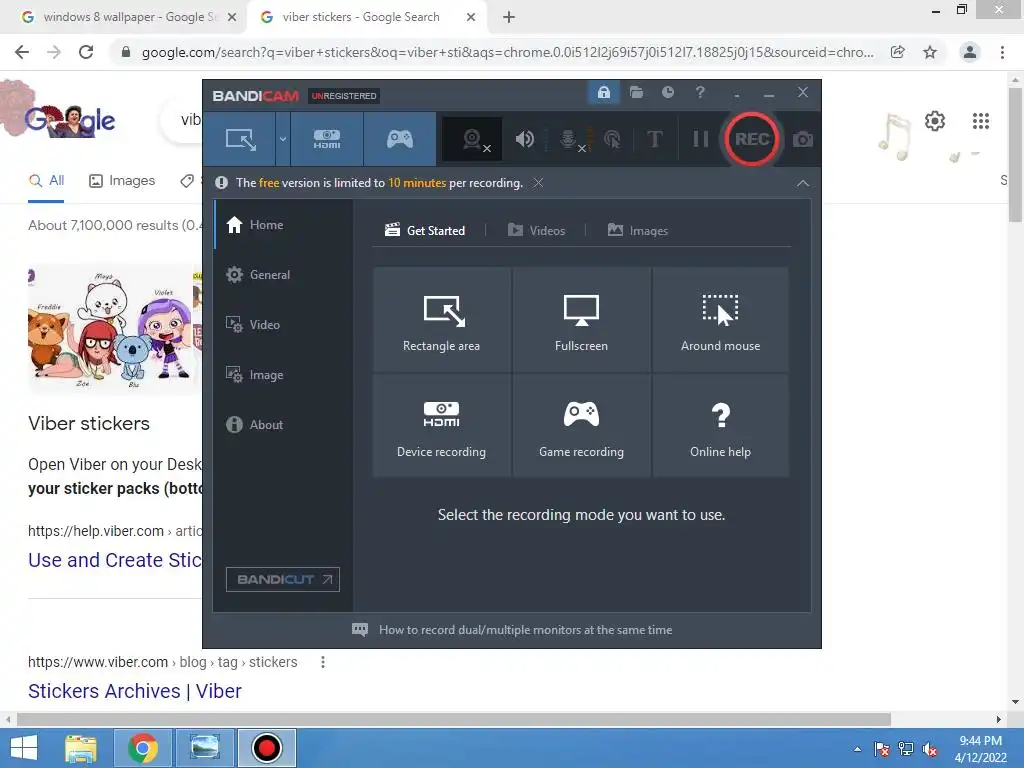The height and width of the screenshot is (768, 1024).
Task: Open the Video settings section
Action: (x=284, y=325)
